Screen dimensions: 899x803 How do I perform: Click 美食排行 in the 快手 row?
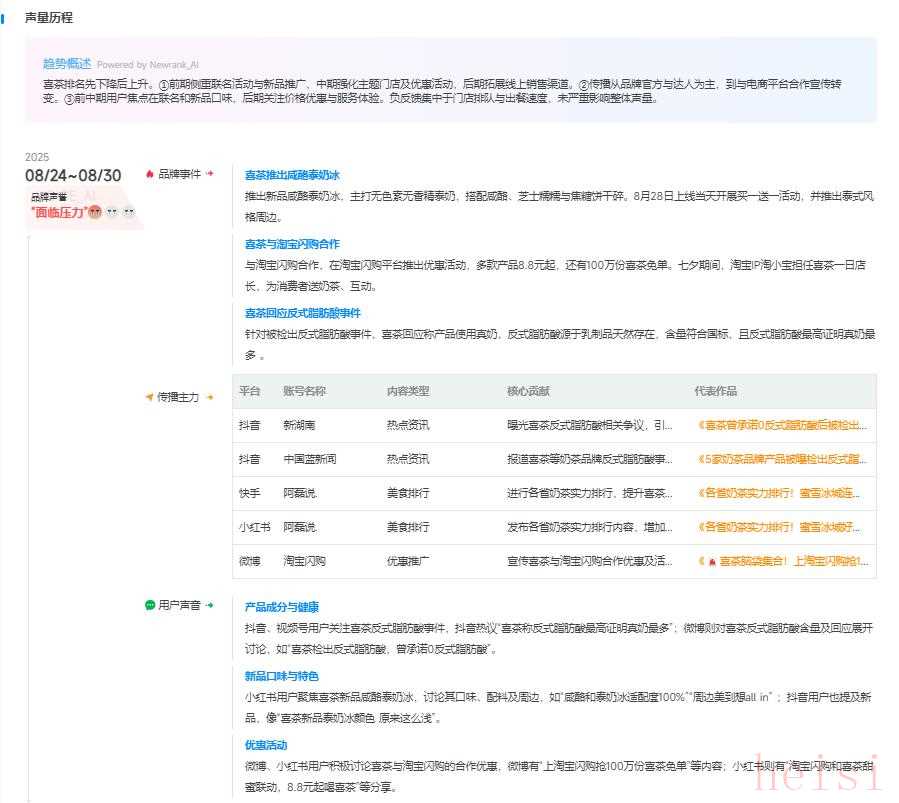coord(408,493)
